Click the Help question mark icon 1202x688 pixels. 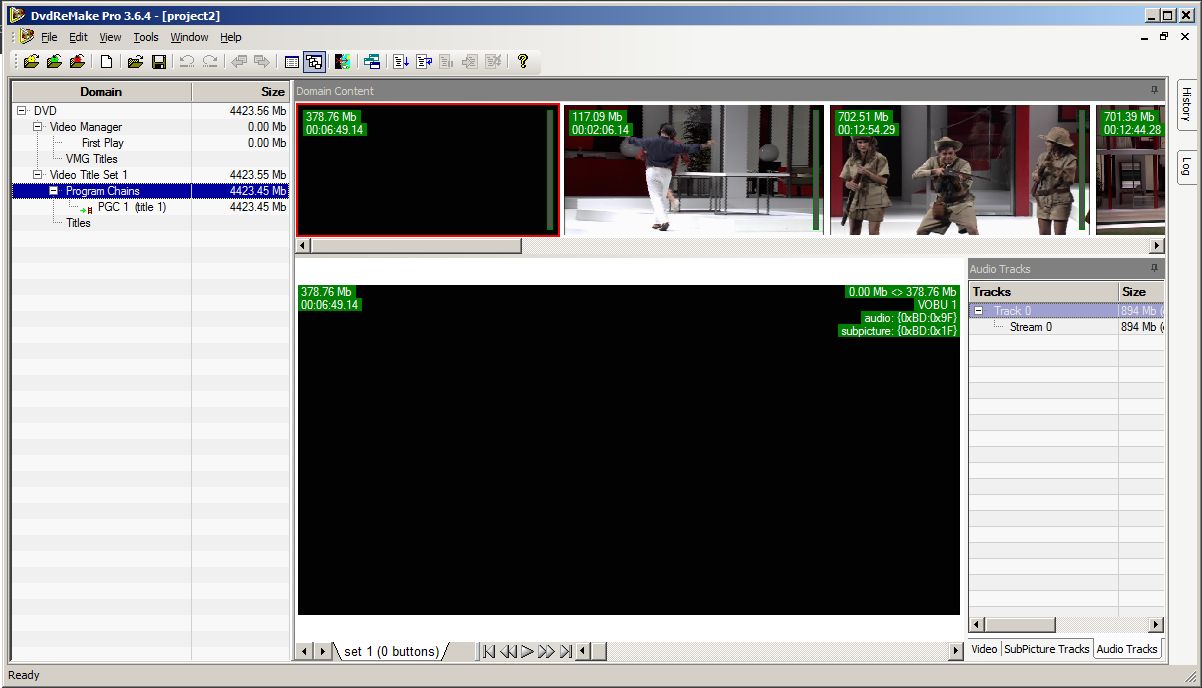click(522, 62)
